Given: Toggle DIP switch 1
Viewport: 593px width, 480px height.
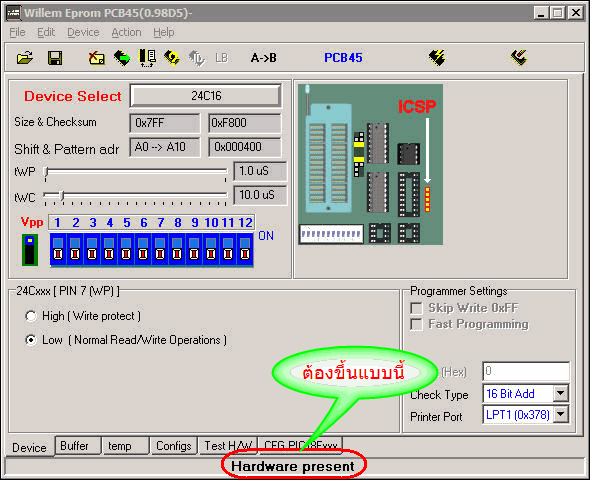Looking at the screenshot, I should [58, 249].
